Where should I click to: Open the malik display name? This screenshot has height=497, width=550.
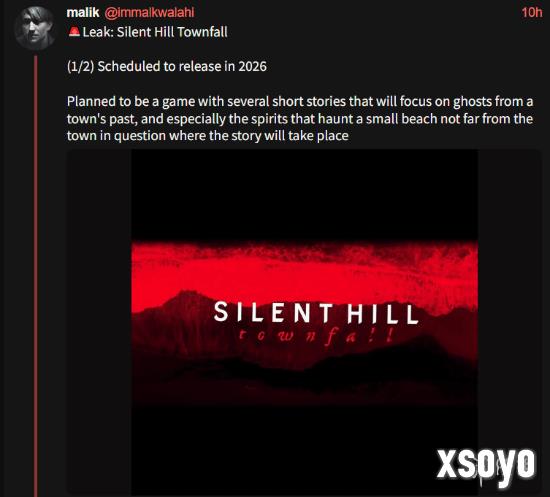click(x=83, y=13)
